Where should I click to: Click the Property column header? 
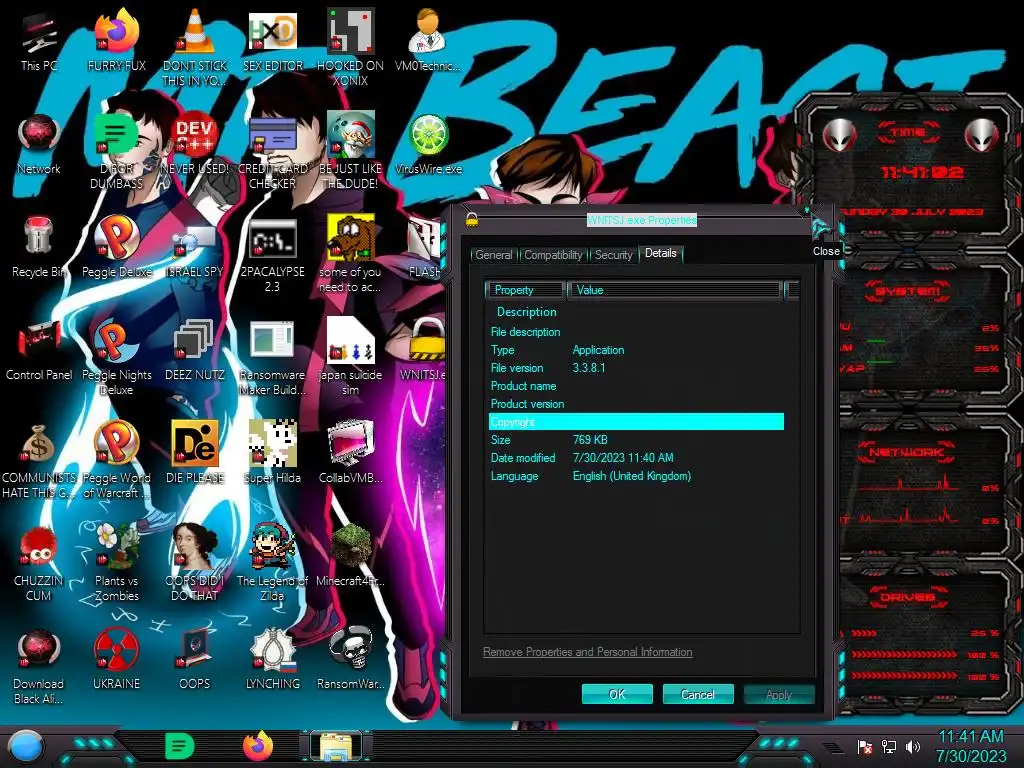525,290
